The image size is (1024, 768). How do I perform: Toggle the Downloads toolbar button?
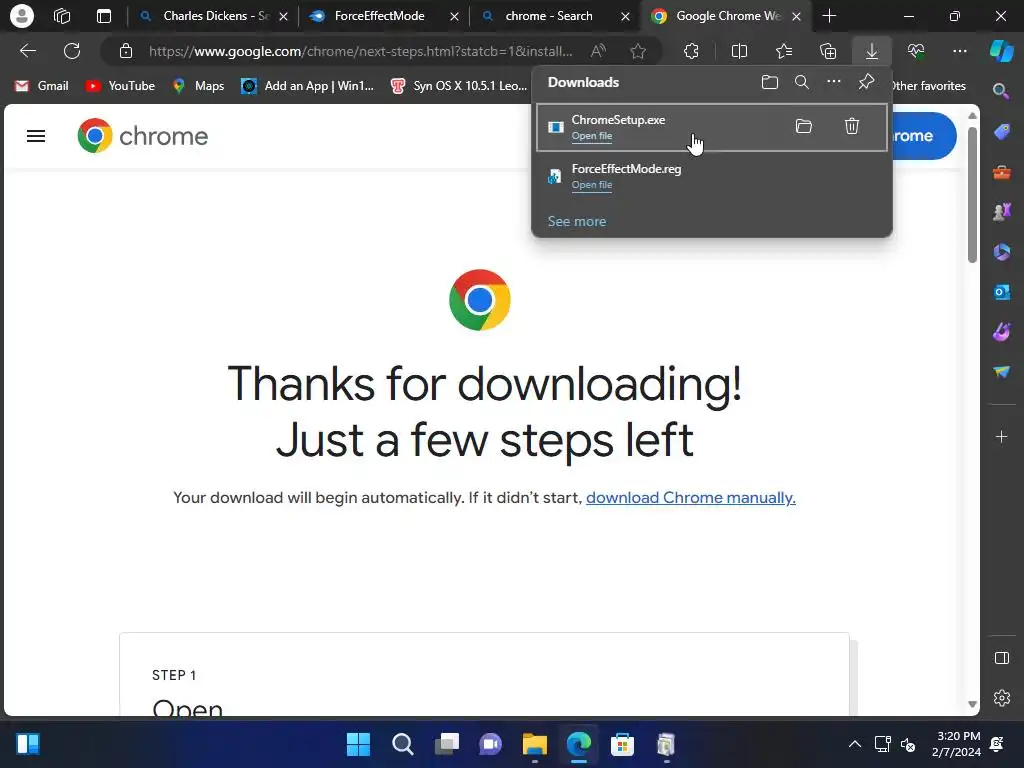872,51
